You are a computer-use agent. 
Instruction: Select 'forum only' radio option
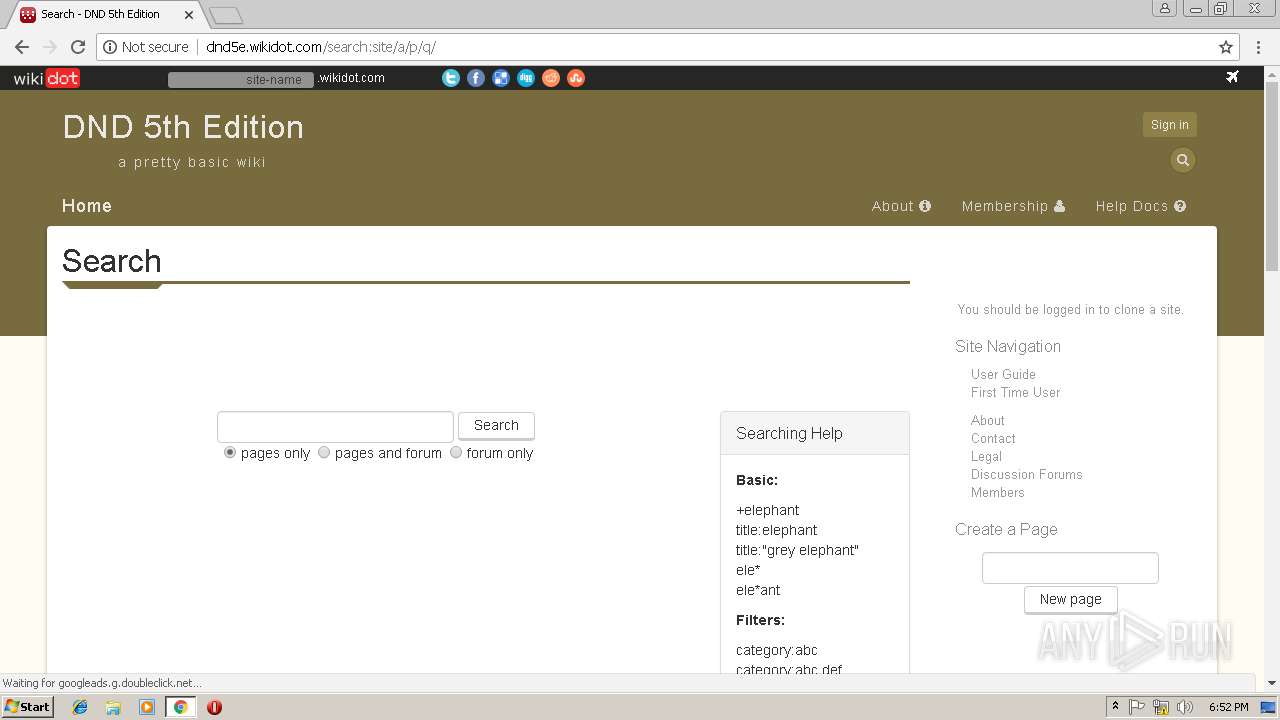[456, 452]
